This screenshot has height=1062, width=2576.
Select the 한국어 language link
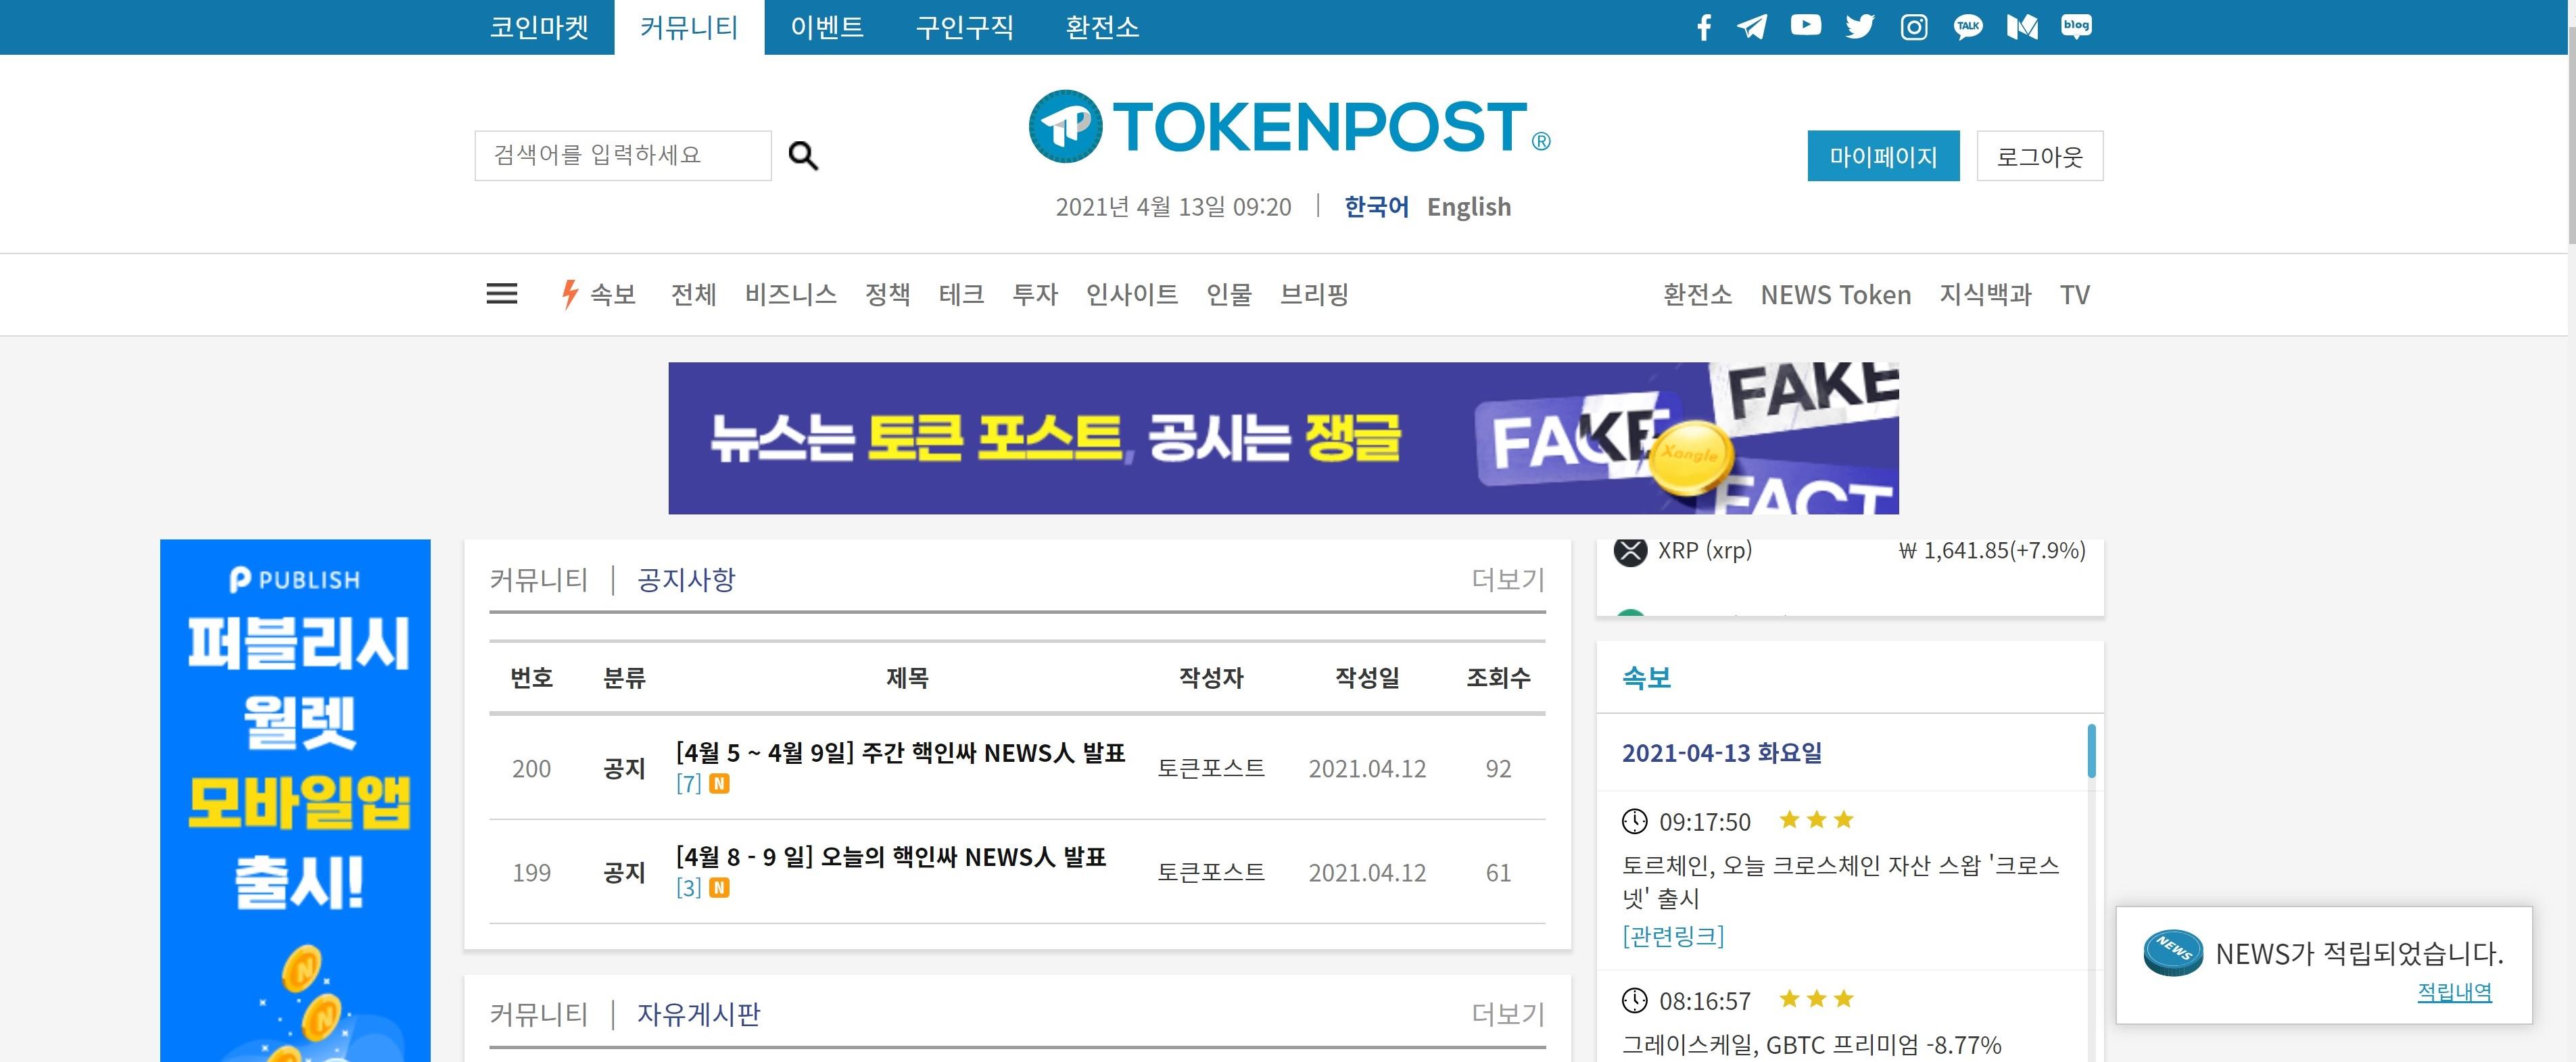[x=1376, y=206]
